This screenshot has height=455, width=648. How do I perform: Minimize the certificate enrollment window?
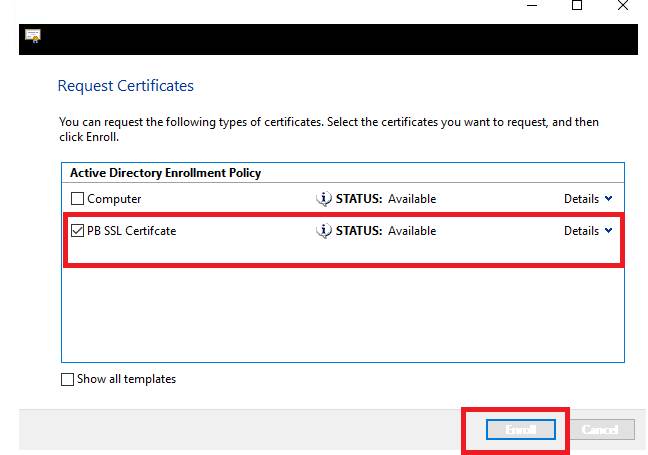coord(529,6)
